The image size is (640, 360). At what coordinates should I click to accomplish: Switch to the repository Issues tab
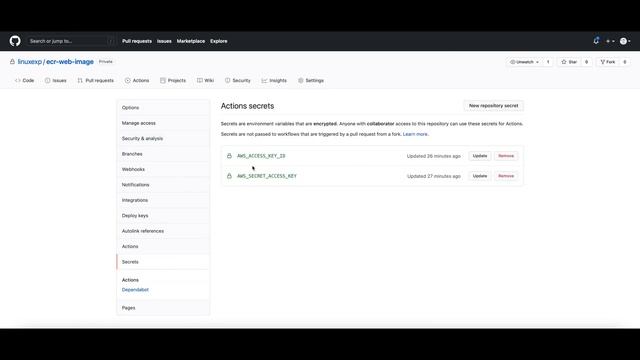tap(56, 80)
